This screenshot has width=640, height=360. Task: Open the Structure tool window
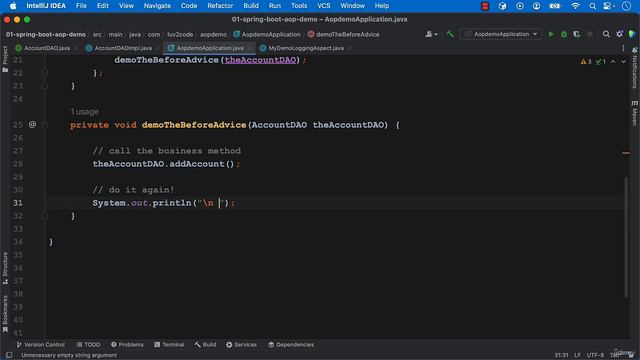pos(5,268)
